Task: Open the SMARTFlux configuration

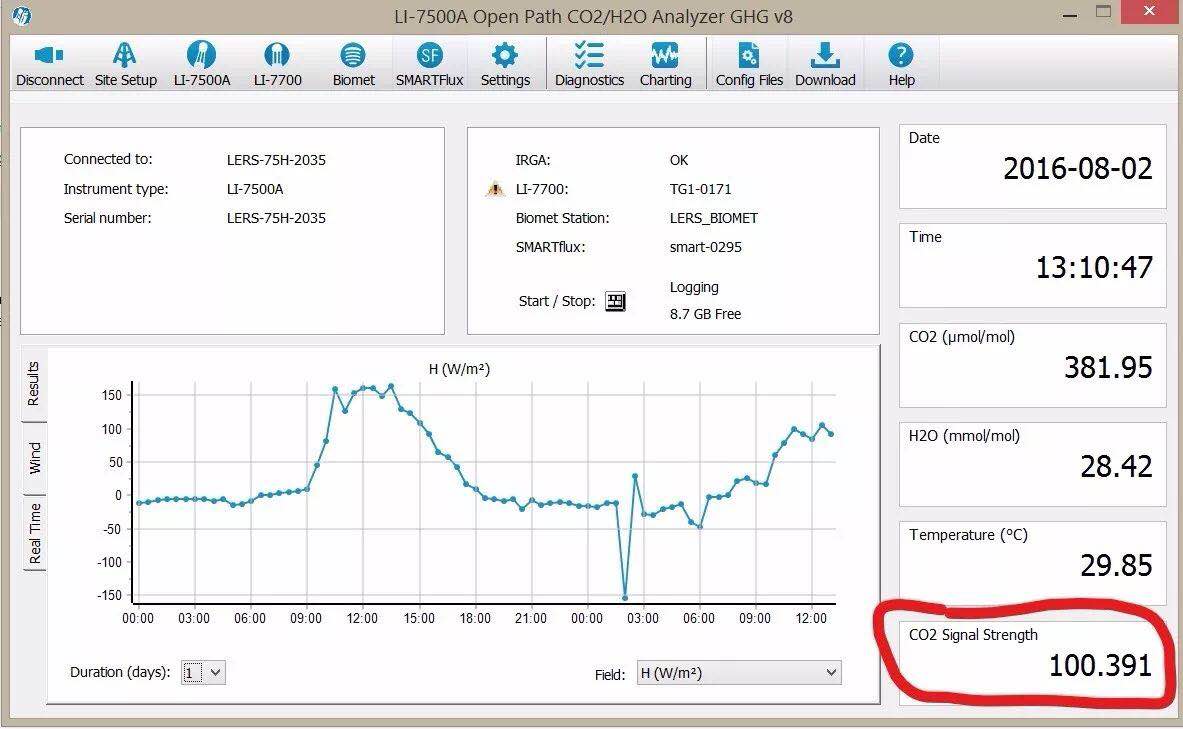Action: [429, 64]
